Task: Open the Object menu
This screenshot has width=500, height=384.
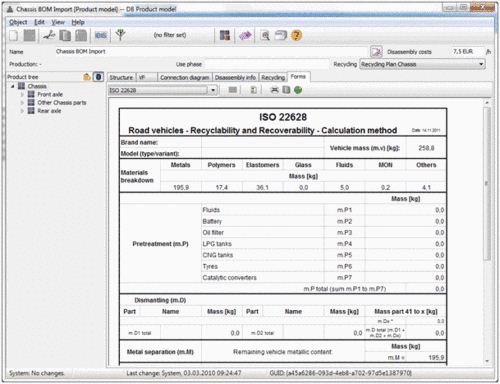Action: (18, 22)
